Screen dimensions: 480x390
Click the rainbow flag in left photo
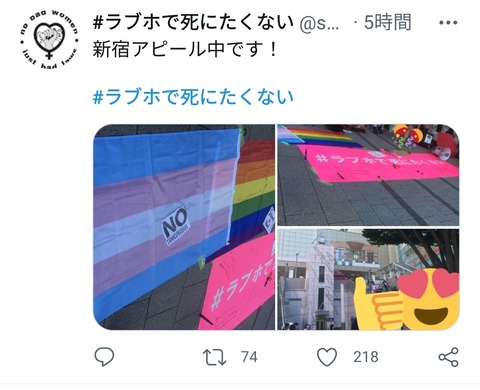click(255, 189)
